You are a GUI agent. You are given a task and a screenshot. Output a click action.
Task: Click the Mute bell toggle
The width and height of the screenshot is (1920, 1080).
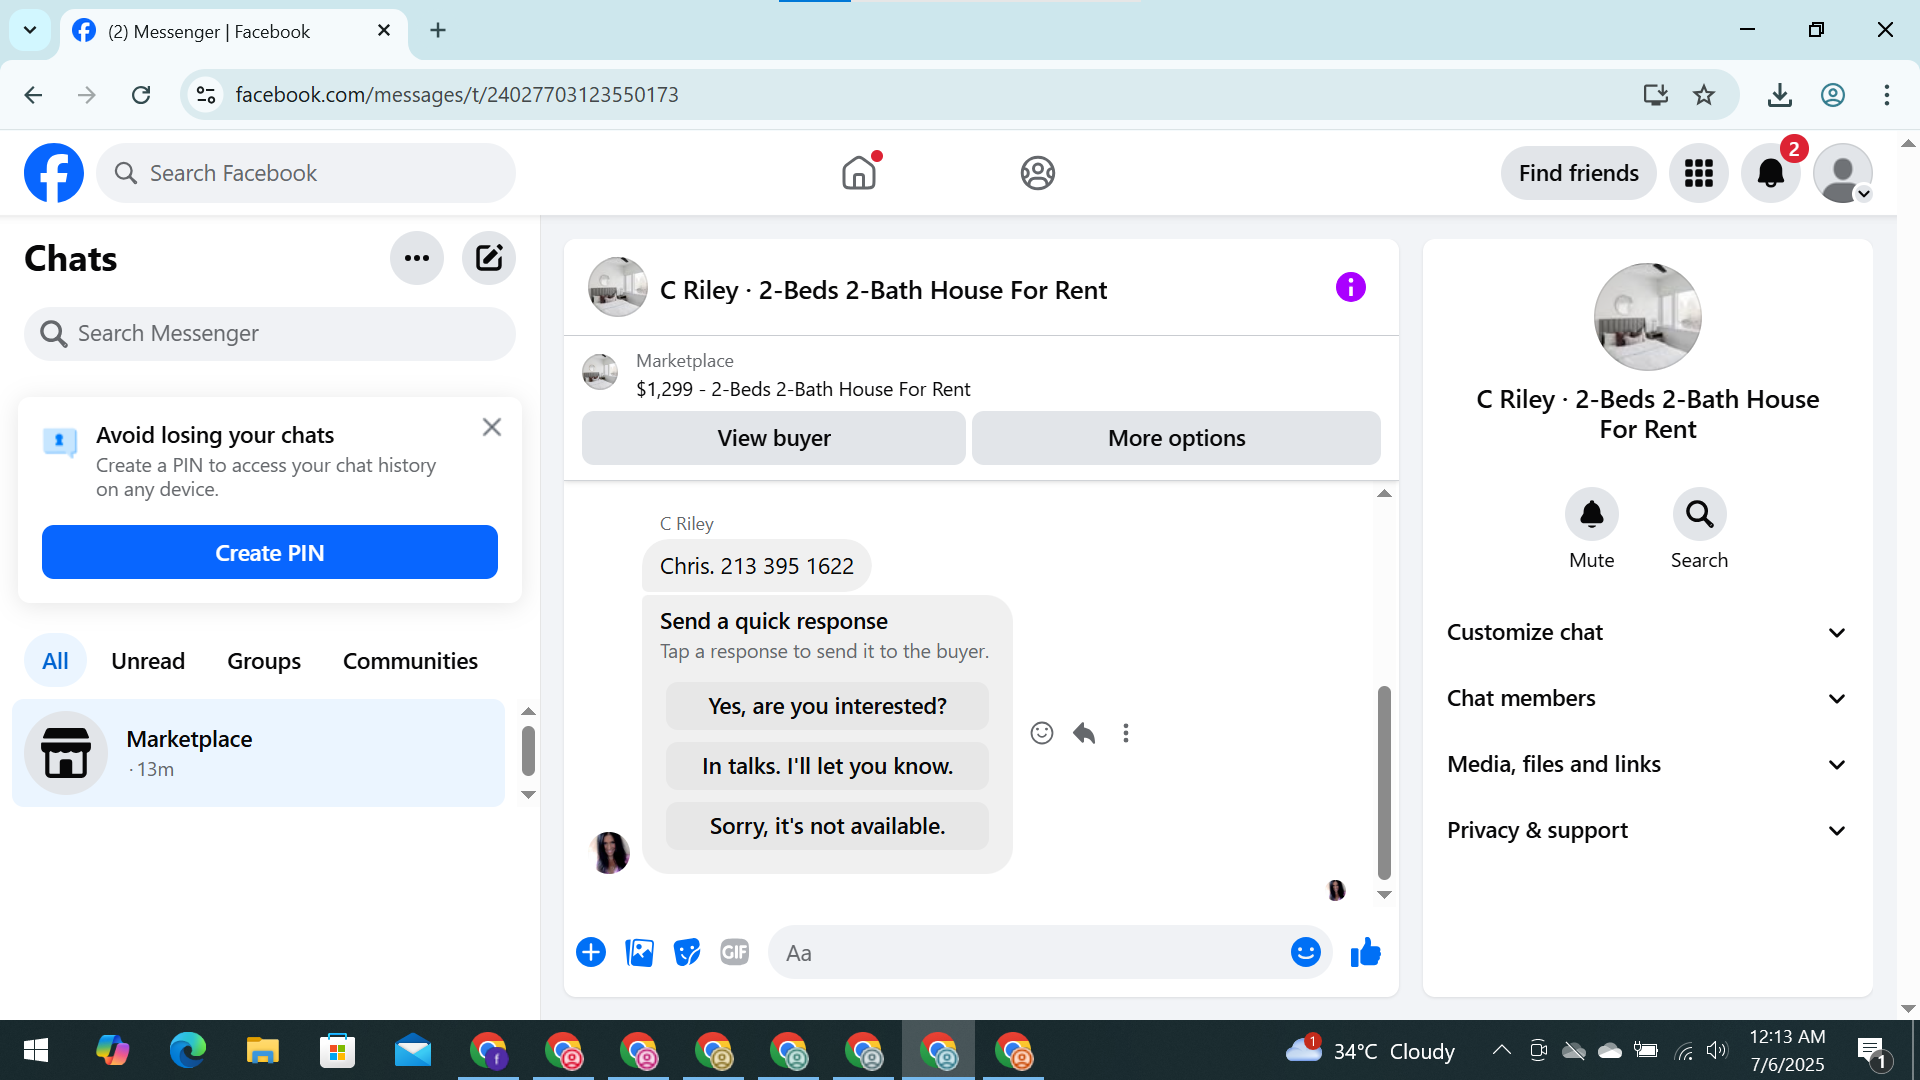click(1591, 515)
